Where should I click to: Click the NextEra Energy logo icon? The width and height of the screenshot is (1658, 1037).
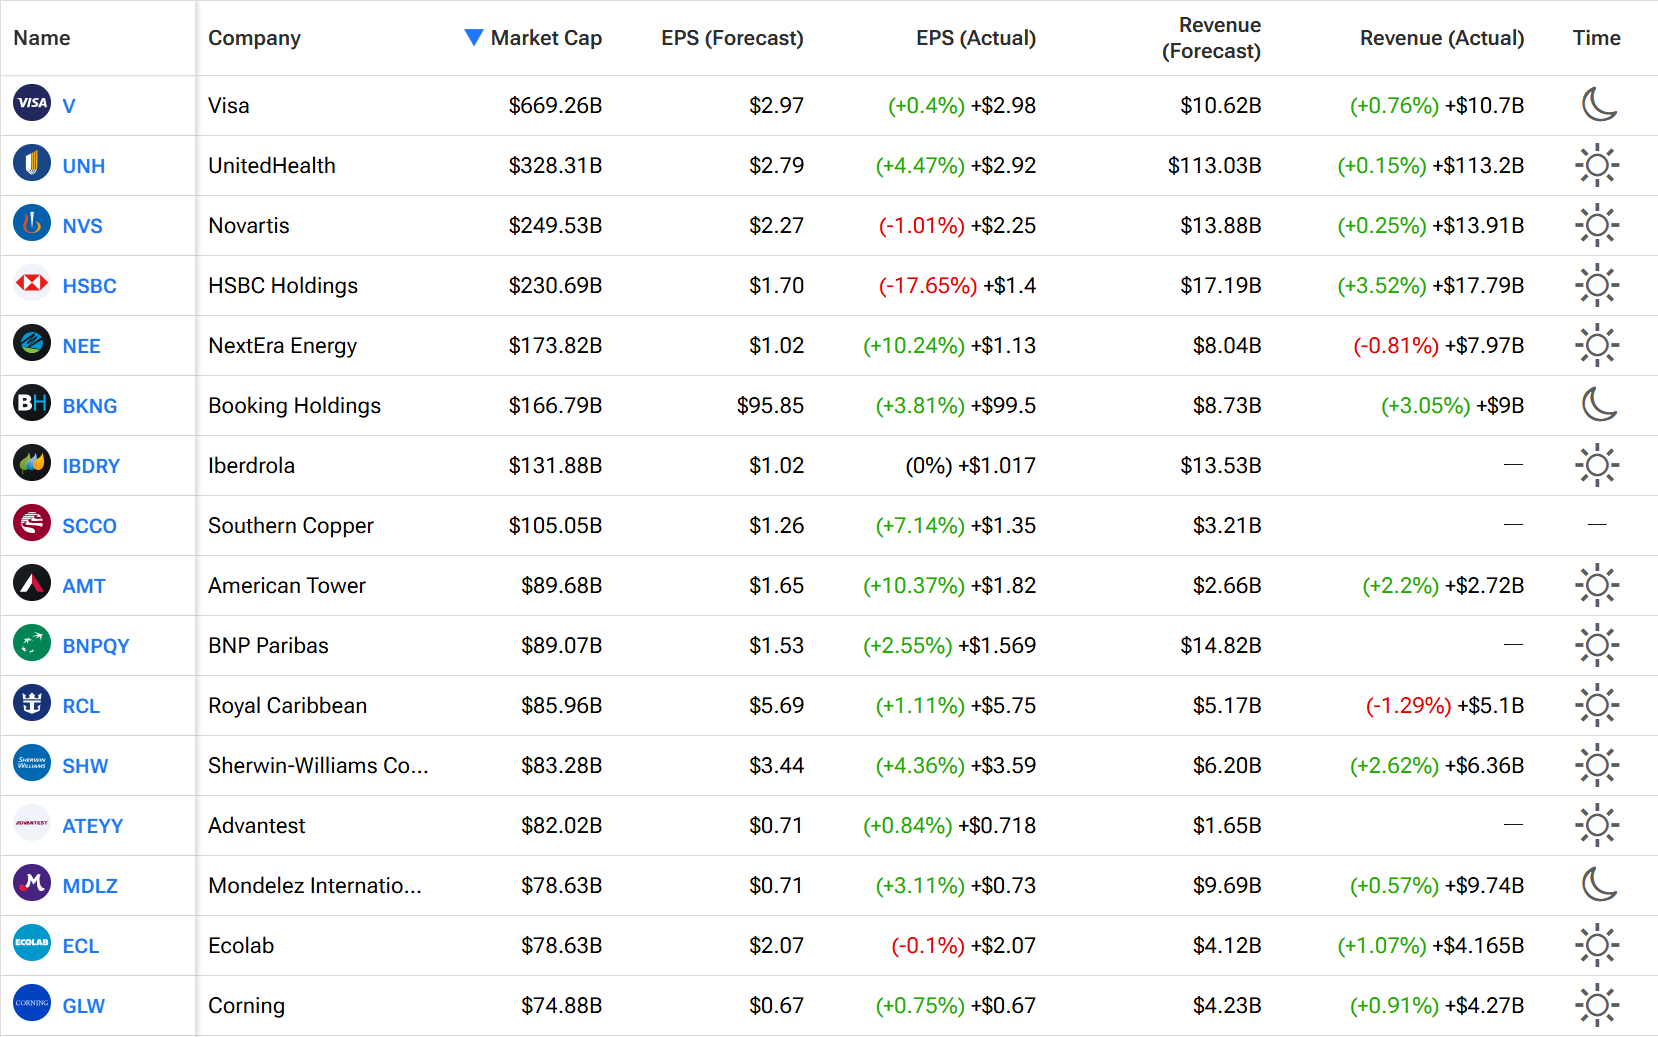[x=32, y=343]
